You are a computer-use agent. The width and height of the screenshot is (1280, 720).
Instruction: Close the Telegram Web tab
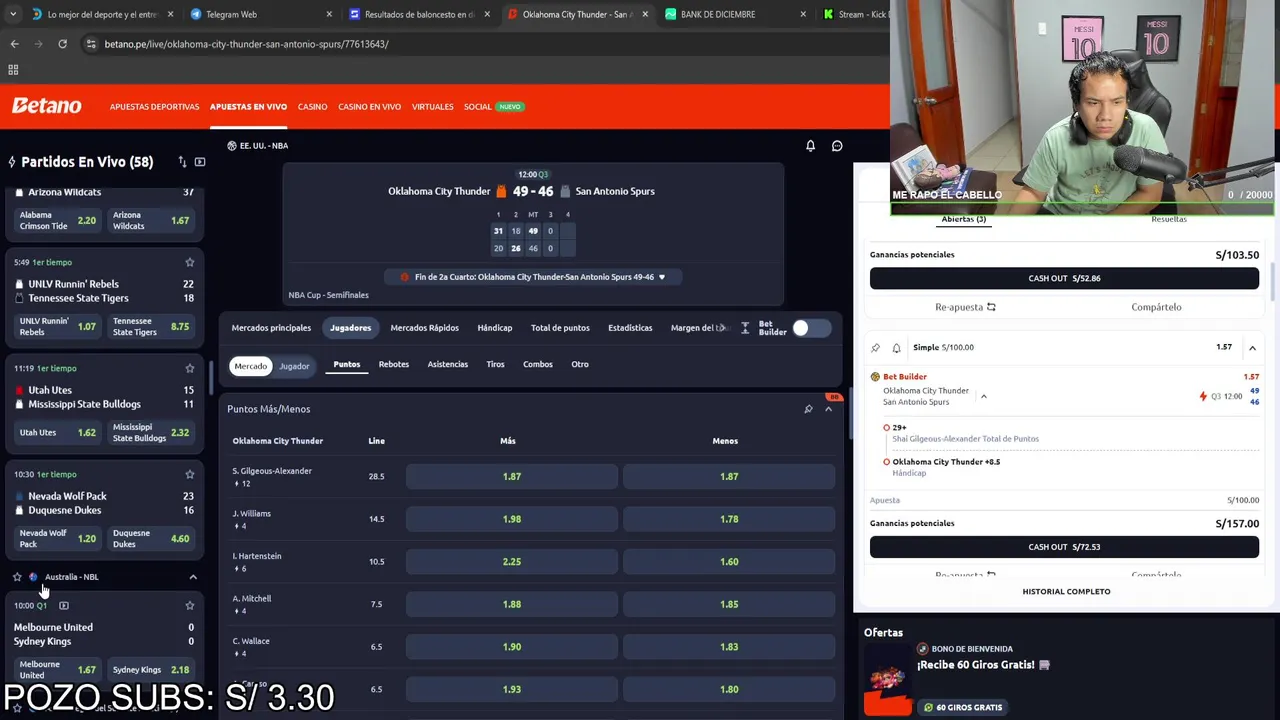(329, 14)
